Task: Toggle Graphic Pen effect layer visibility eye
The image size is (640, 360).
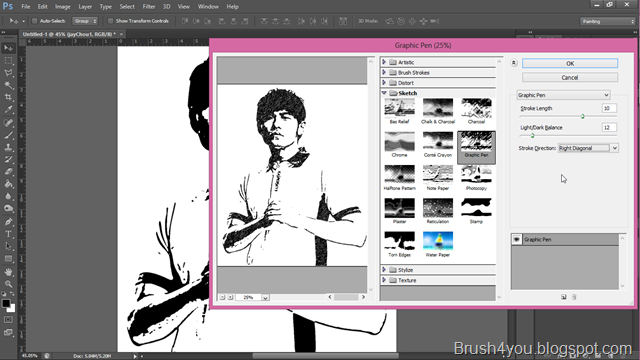Action: [516, 240]
